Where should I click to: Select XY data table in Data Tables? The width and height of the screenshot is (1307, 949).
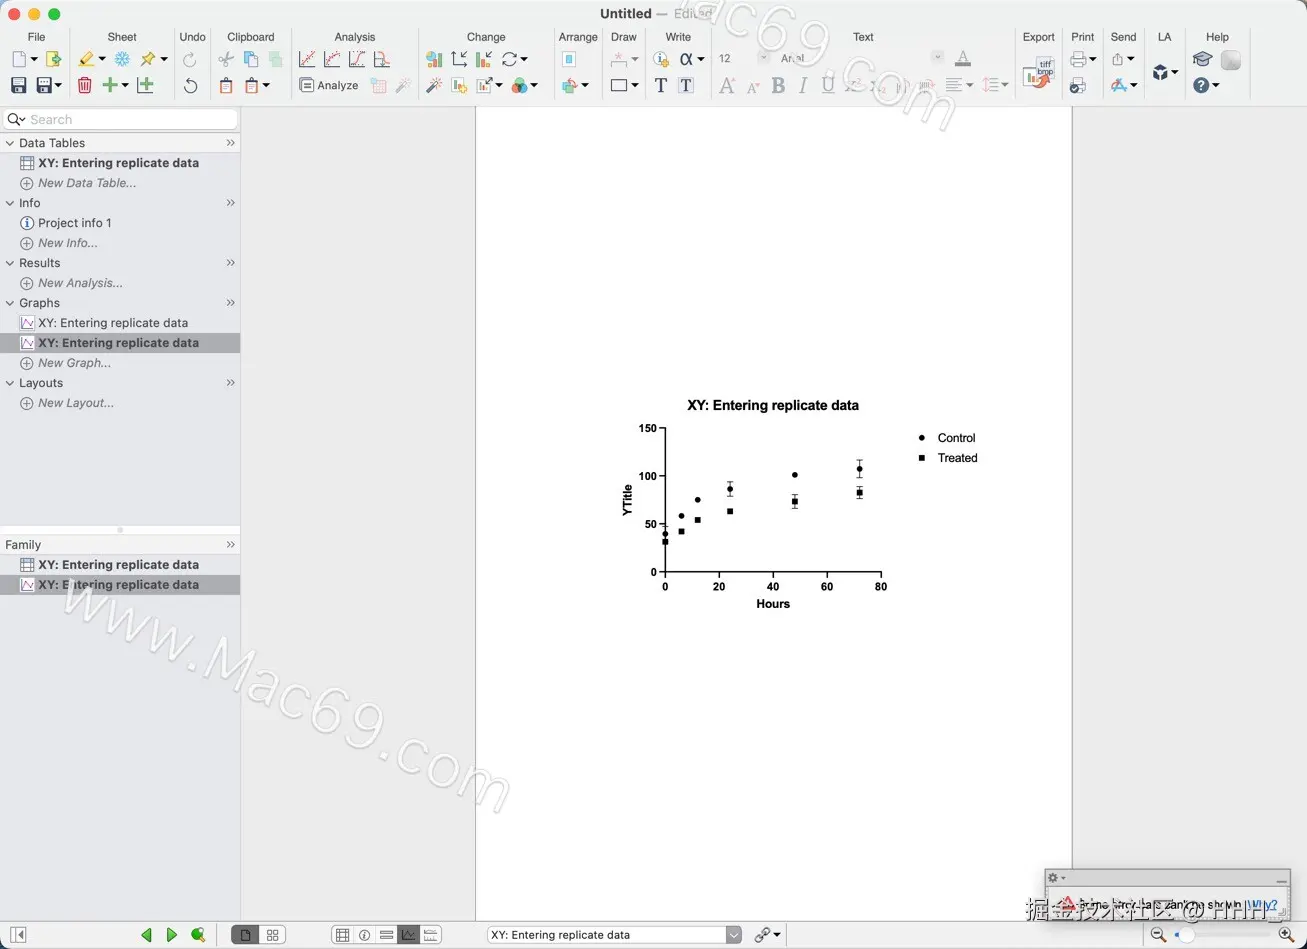(x=119, y=163)
